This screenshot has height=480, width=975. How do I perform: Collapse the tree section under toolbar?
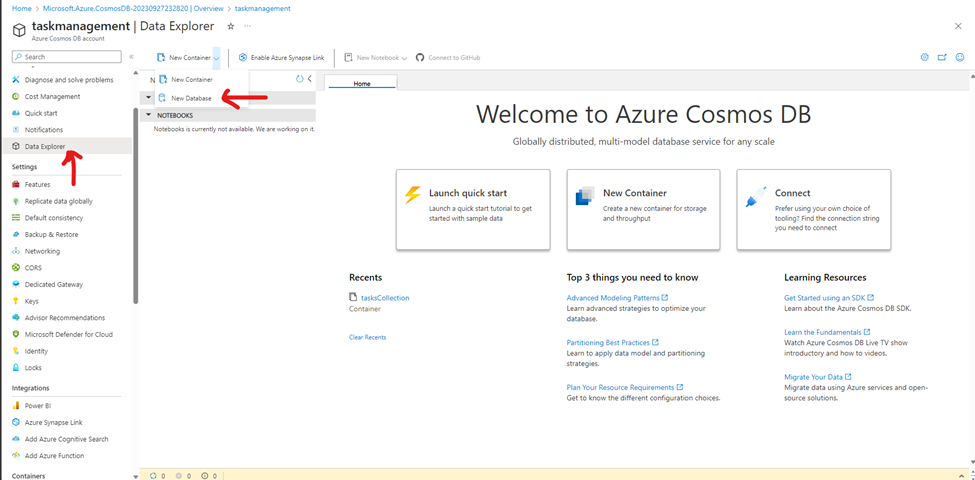point(149,97)
